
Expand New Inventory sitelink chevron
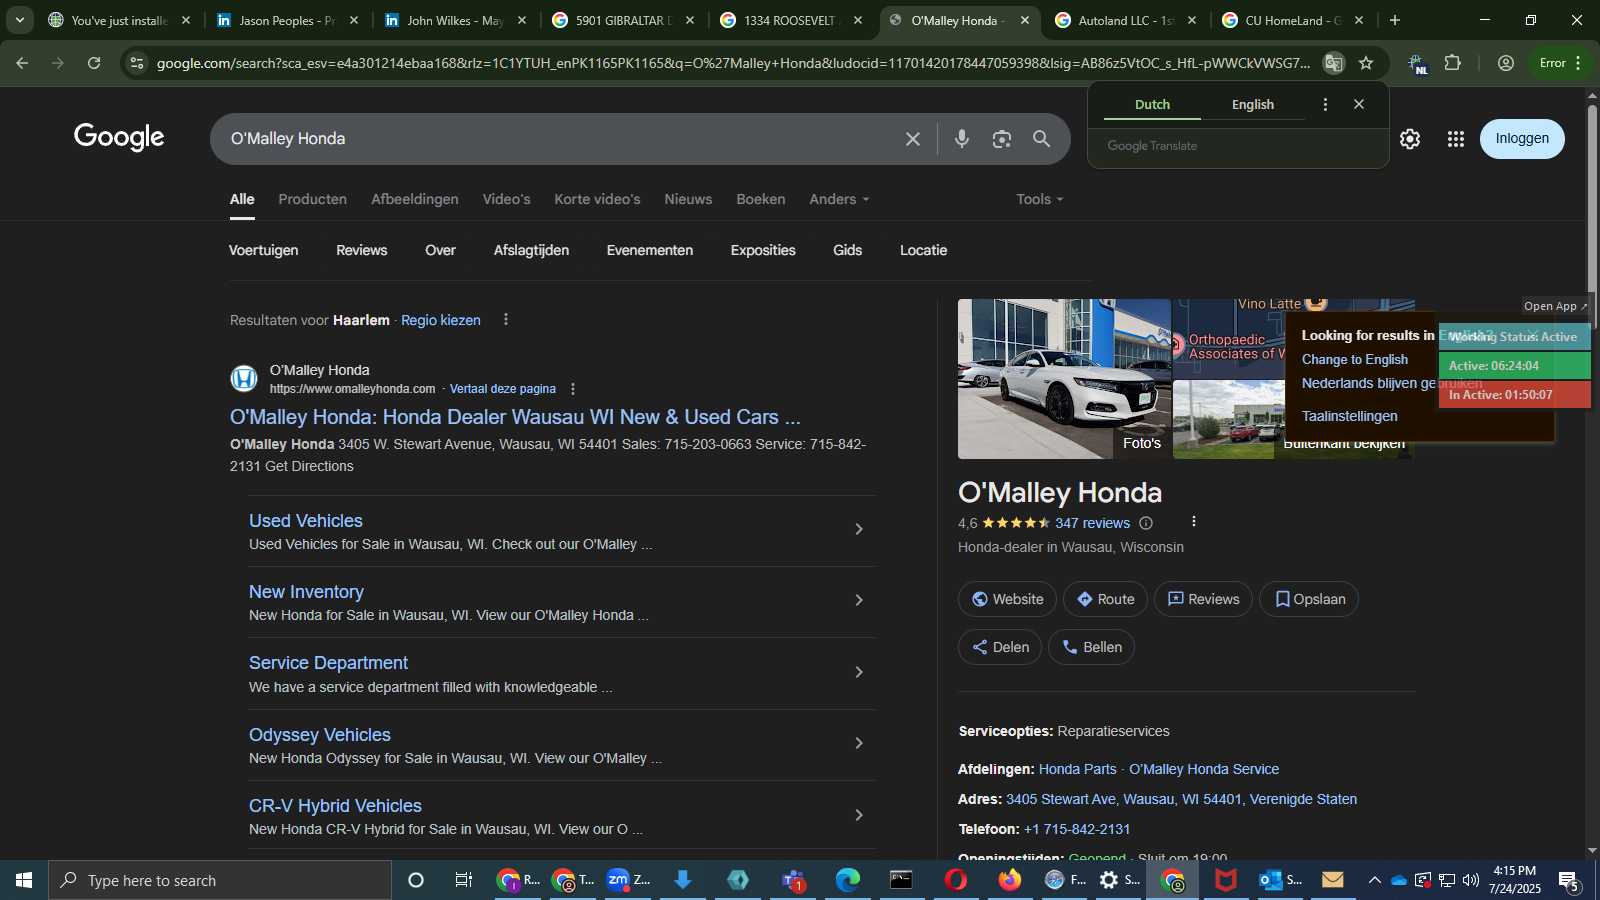(859, 600)
